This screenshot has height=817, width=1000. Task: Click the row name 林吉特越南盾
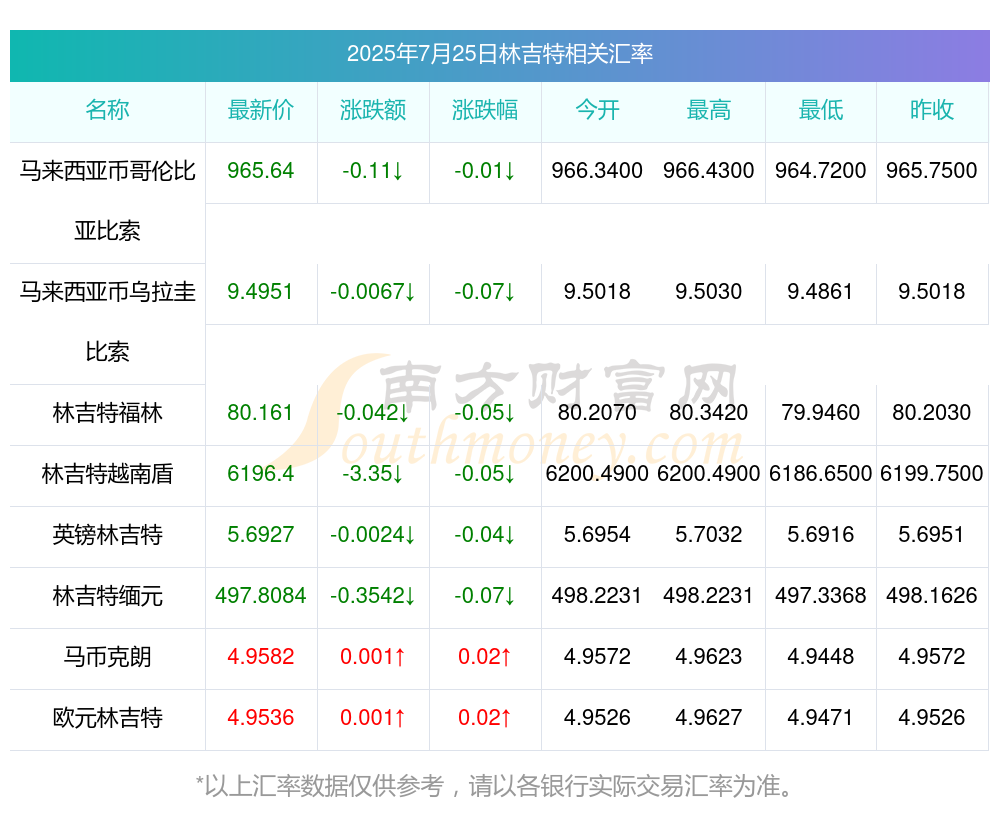click(107, 474)
